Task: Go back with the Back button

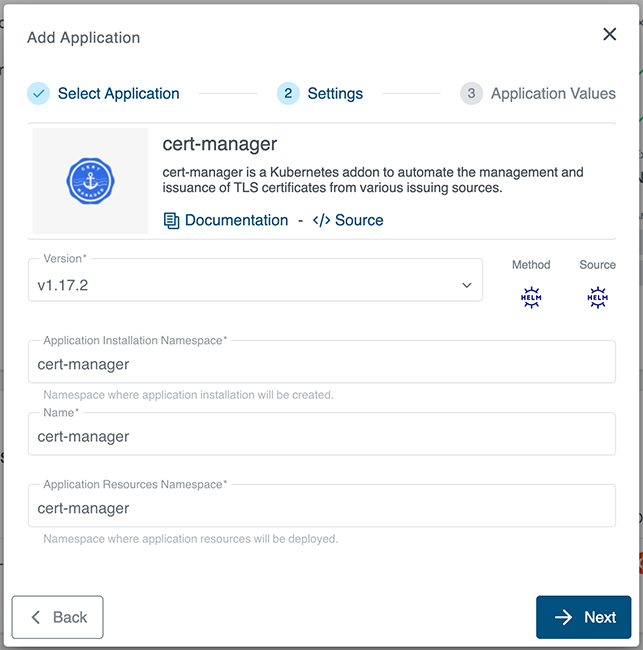Action: [x=58, y=617]
